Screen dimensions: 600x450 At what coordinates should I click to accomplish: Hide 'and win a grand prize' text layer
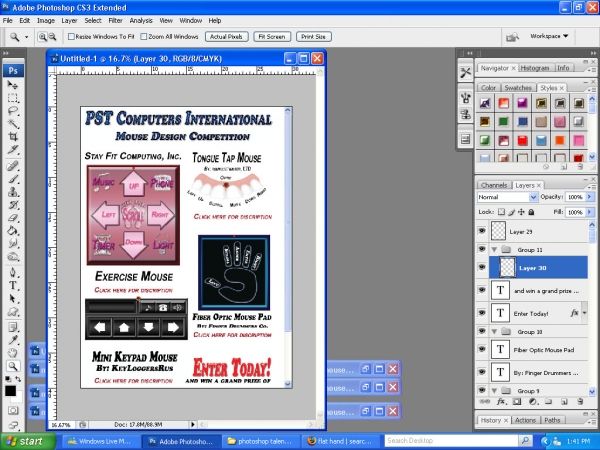482,290
